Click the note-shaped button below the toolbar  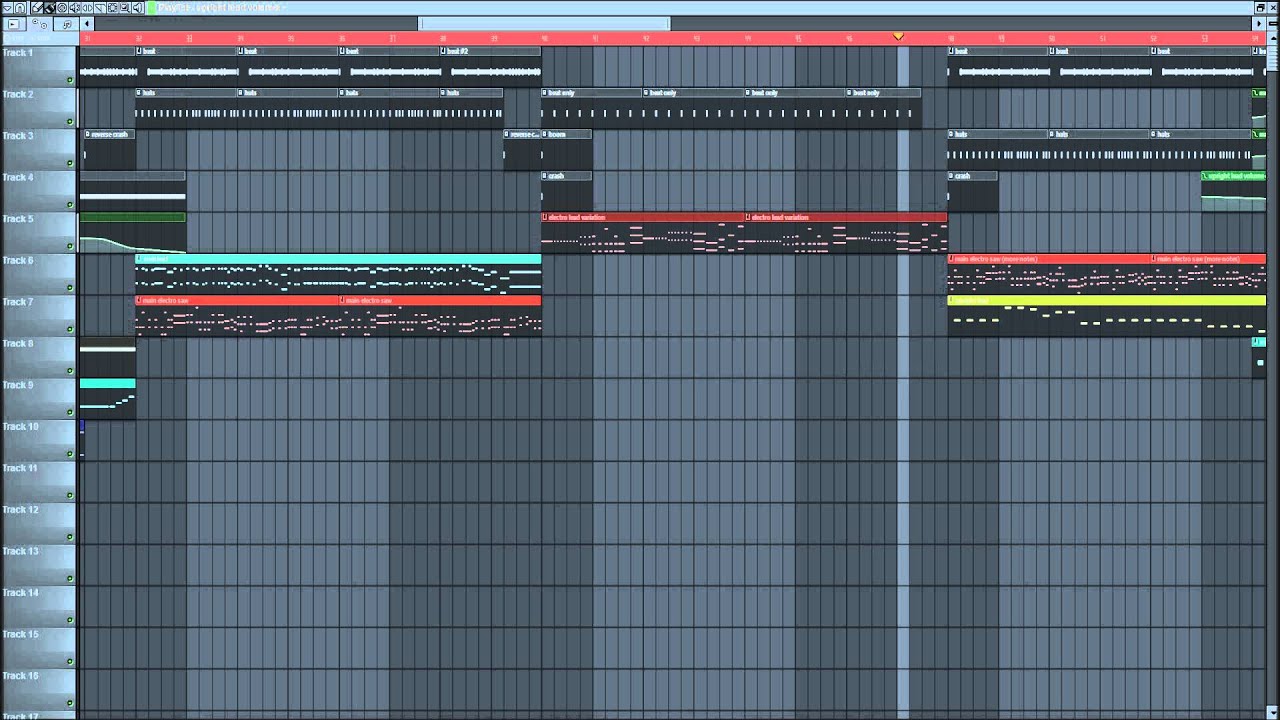coord(67,24)
